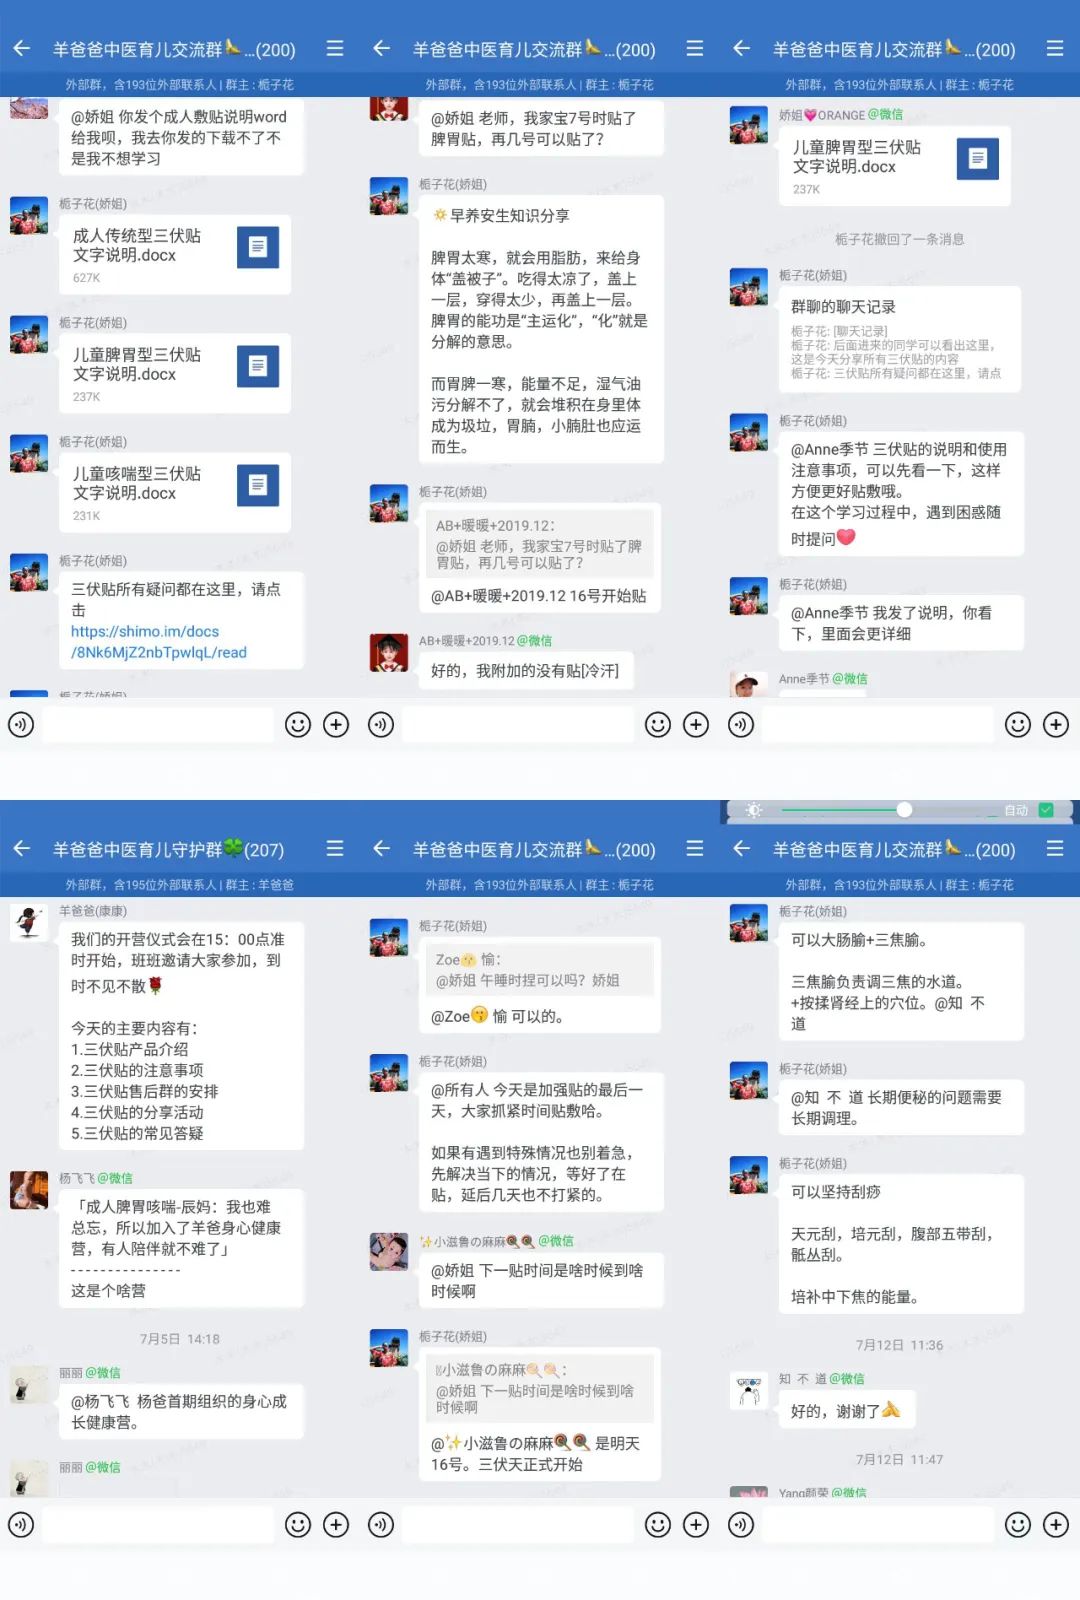Open AB+暖暖+2019.12 user avatar
Viewport: 1080px width, 1600px height.
[x=389, y=652]
